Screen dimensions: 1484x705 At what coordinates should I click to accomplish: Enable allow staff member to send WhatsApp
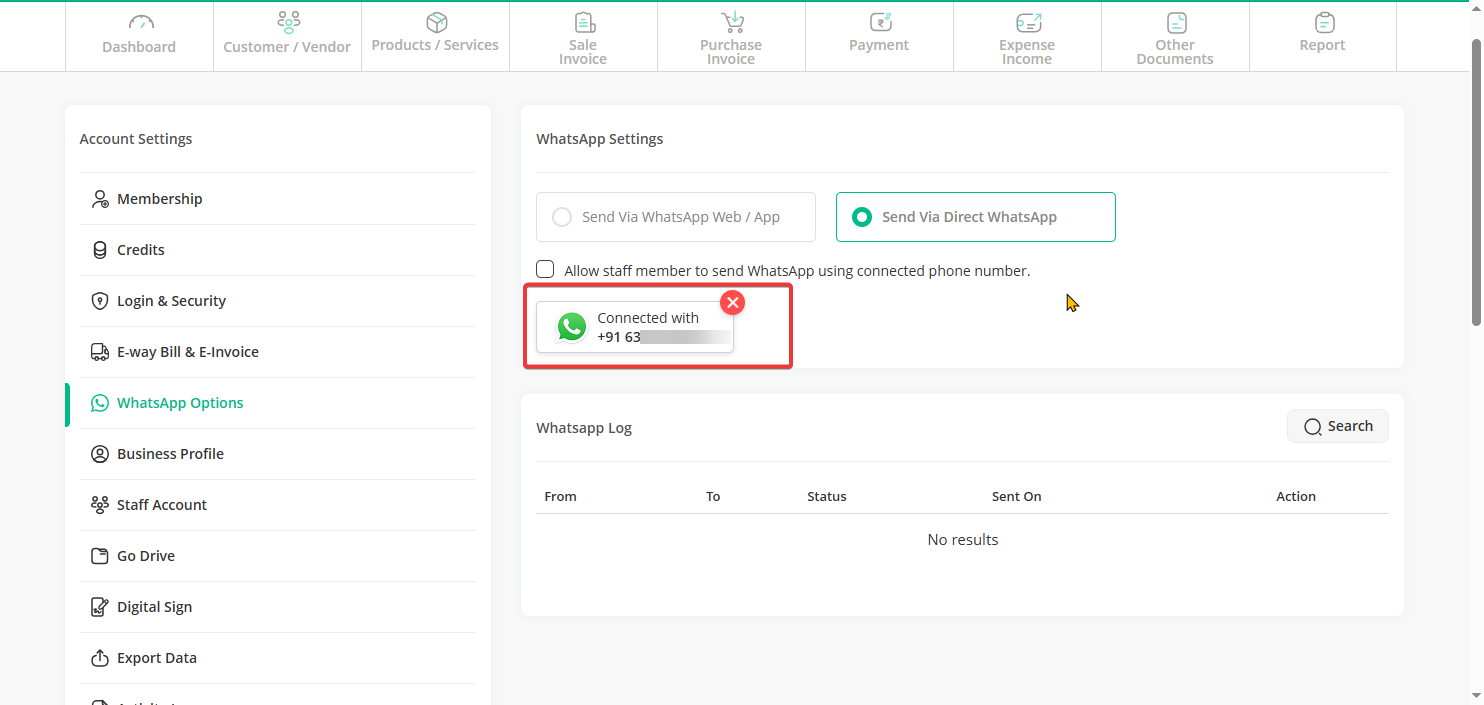coord(545,270)
